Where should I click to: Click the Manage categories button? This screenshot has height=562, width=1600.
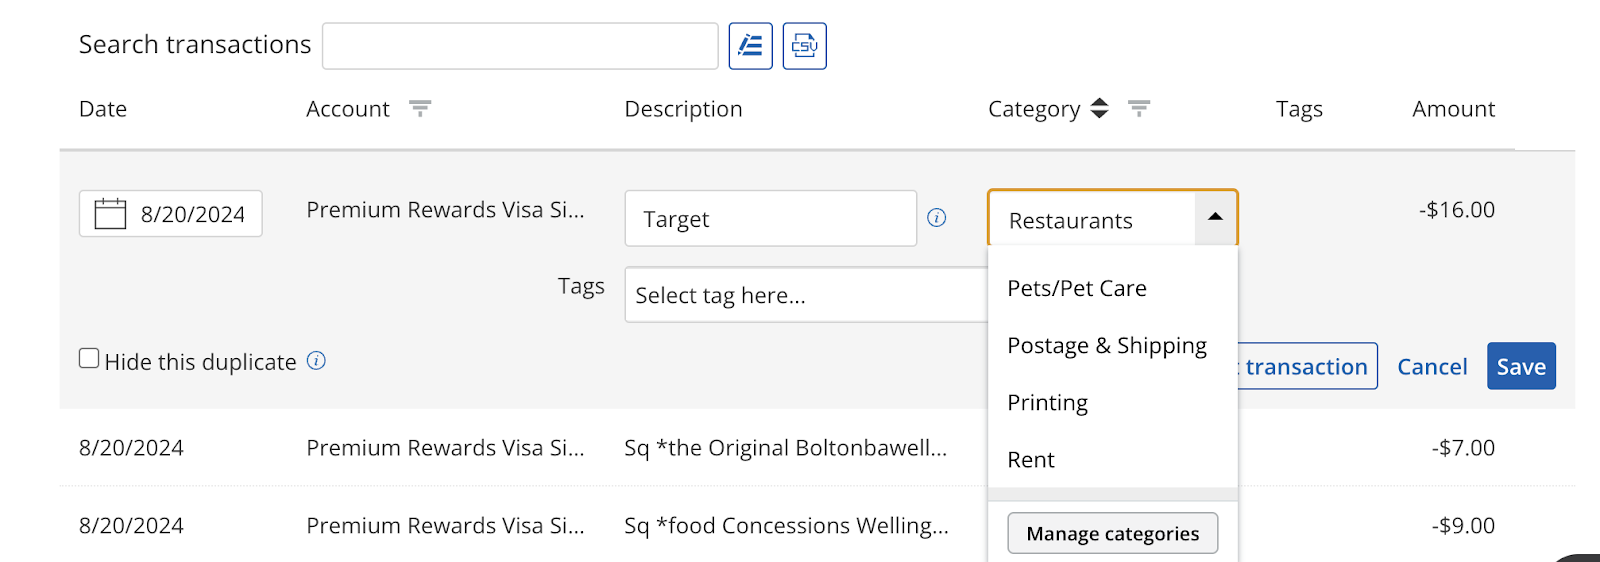tap(1112, 533)
